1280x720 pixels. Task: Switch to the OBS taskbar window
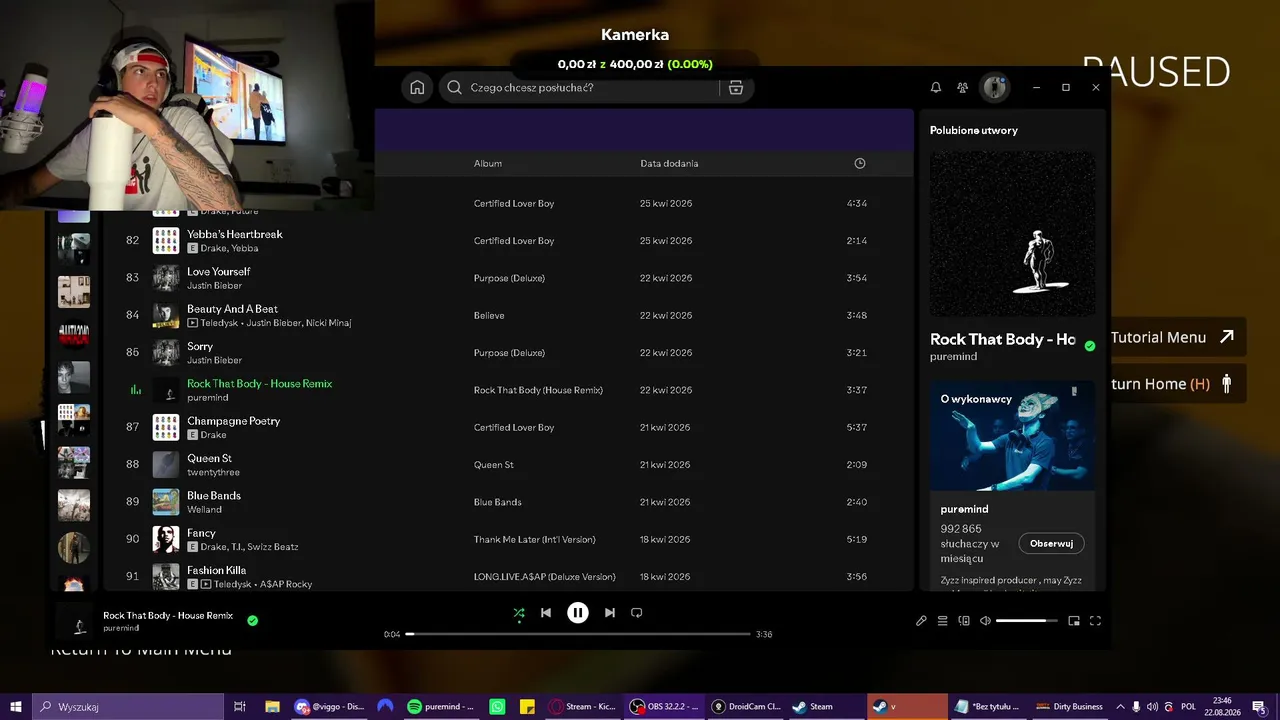[x=664, y=707]
